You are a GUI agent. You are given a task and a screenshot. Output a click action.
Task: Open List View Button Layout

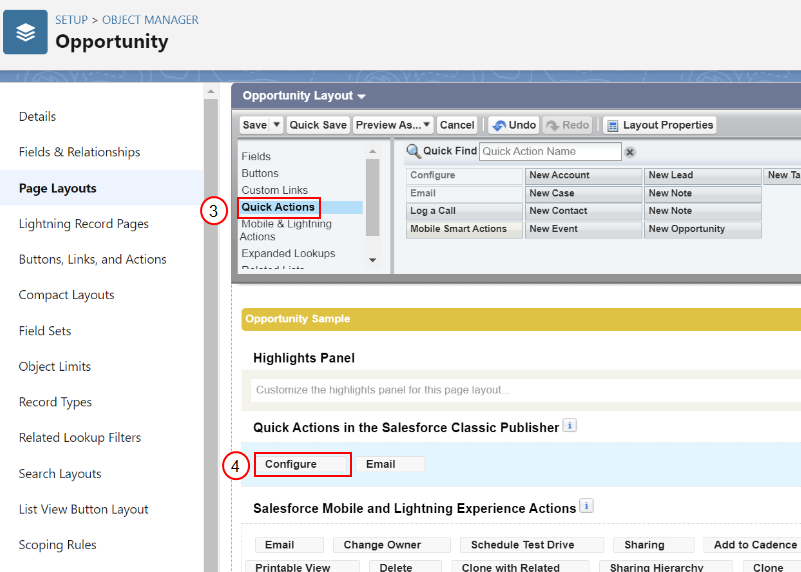83,509
